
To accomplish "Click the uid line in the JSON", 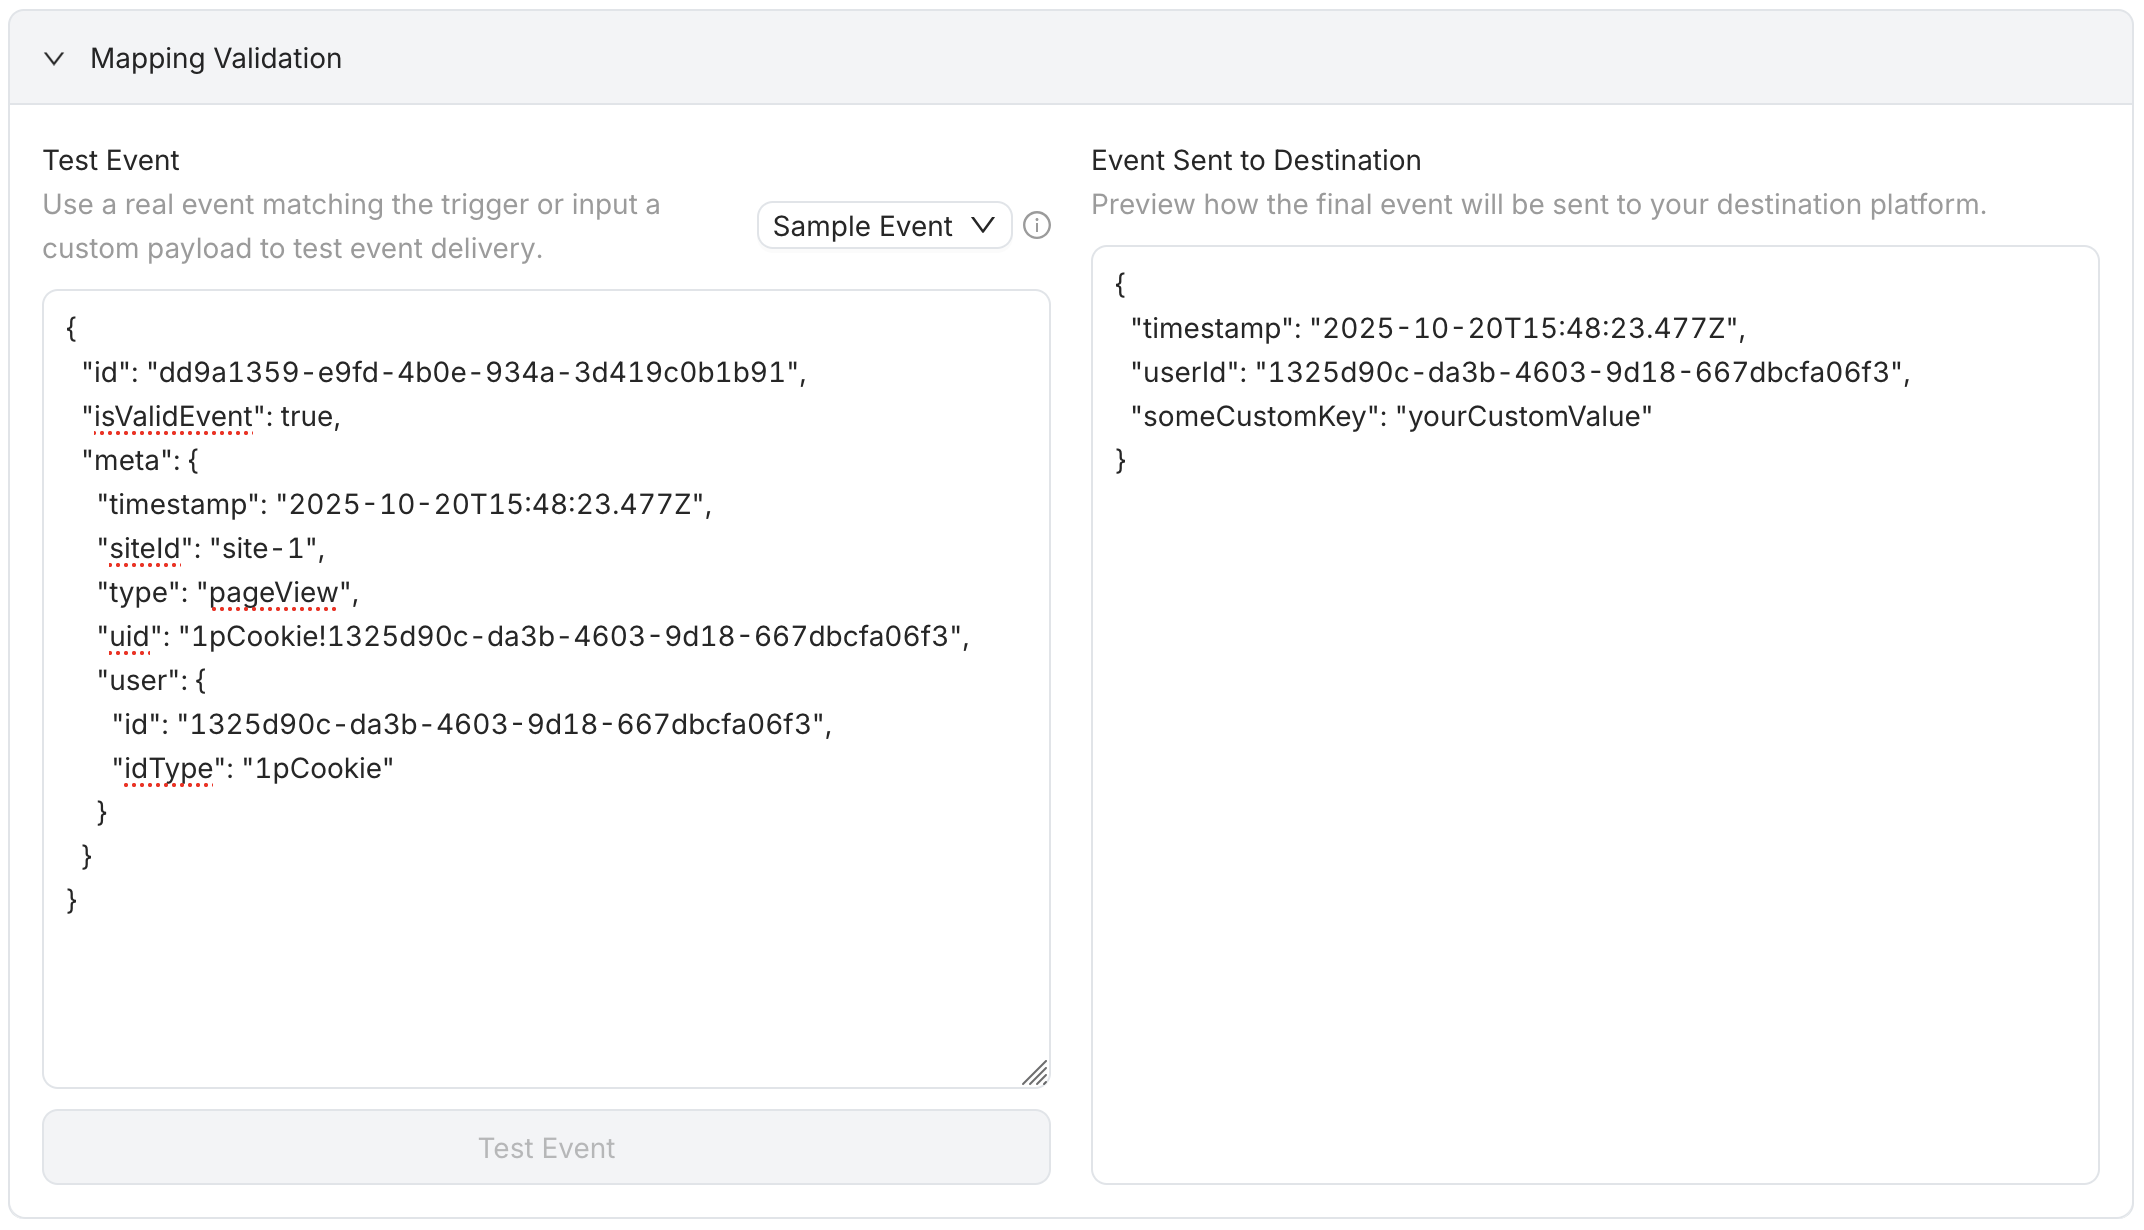I will (x=533, y=637).
